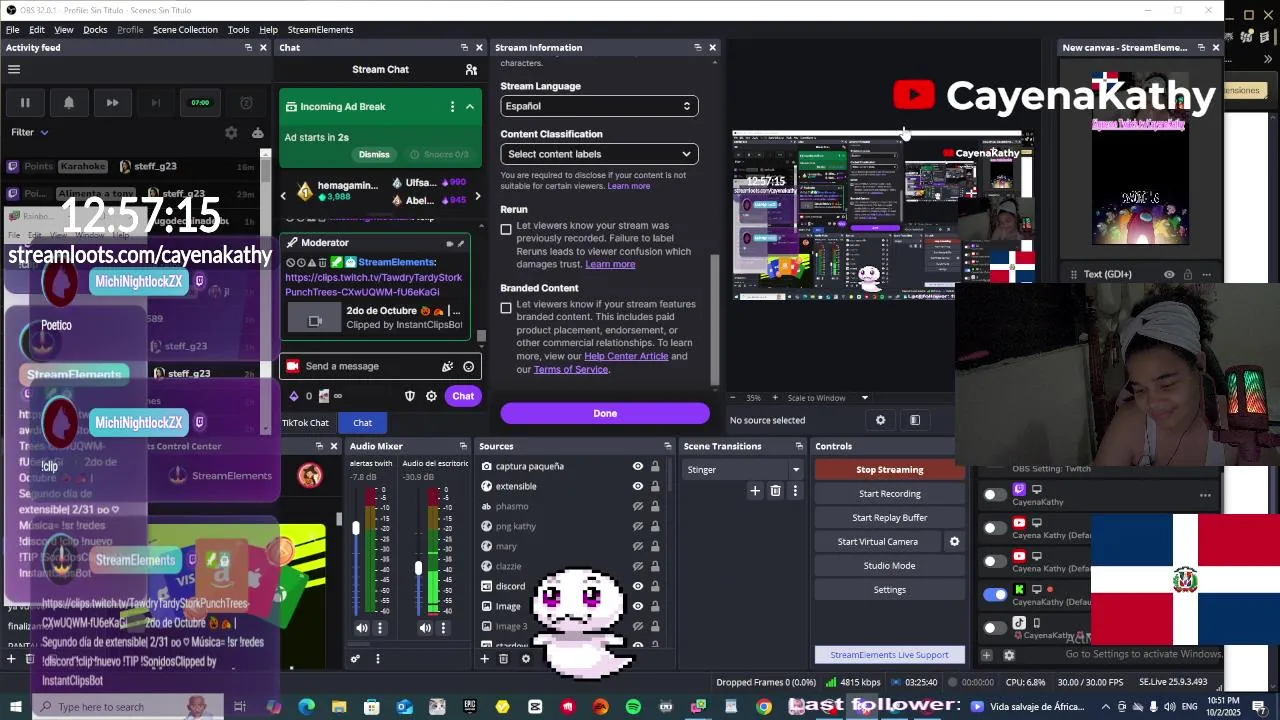This screenshot has width=1280, height=720.
Task: Open Virtual Camera settings gear
Action: (954, 541)
